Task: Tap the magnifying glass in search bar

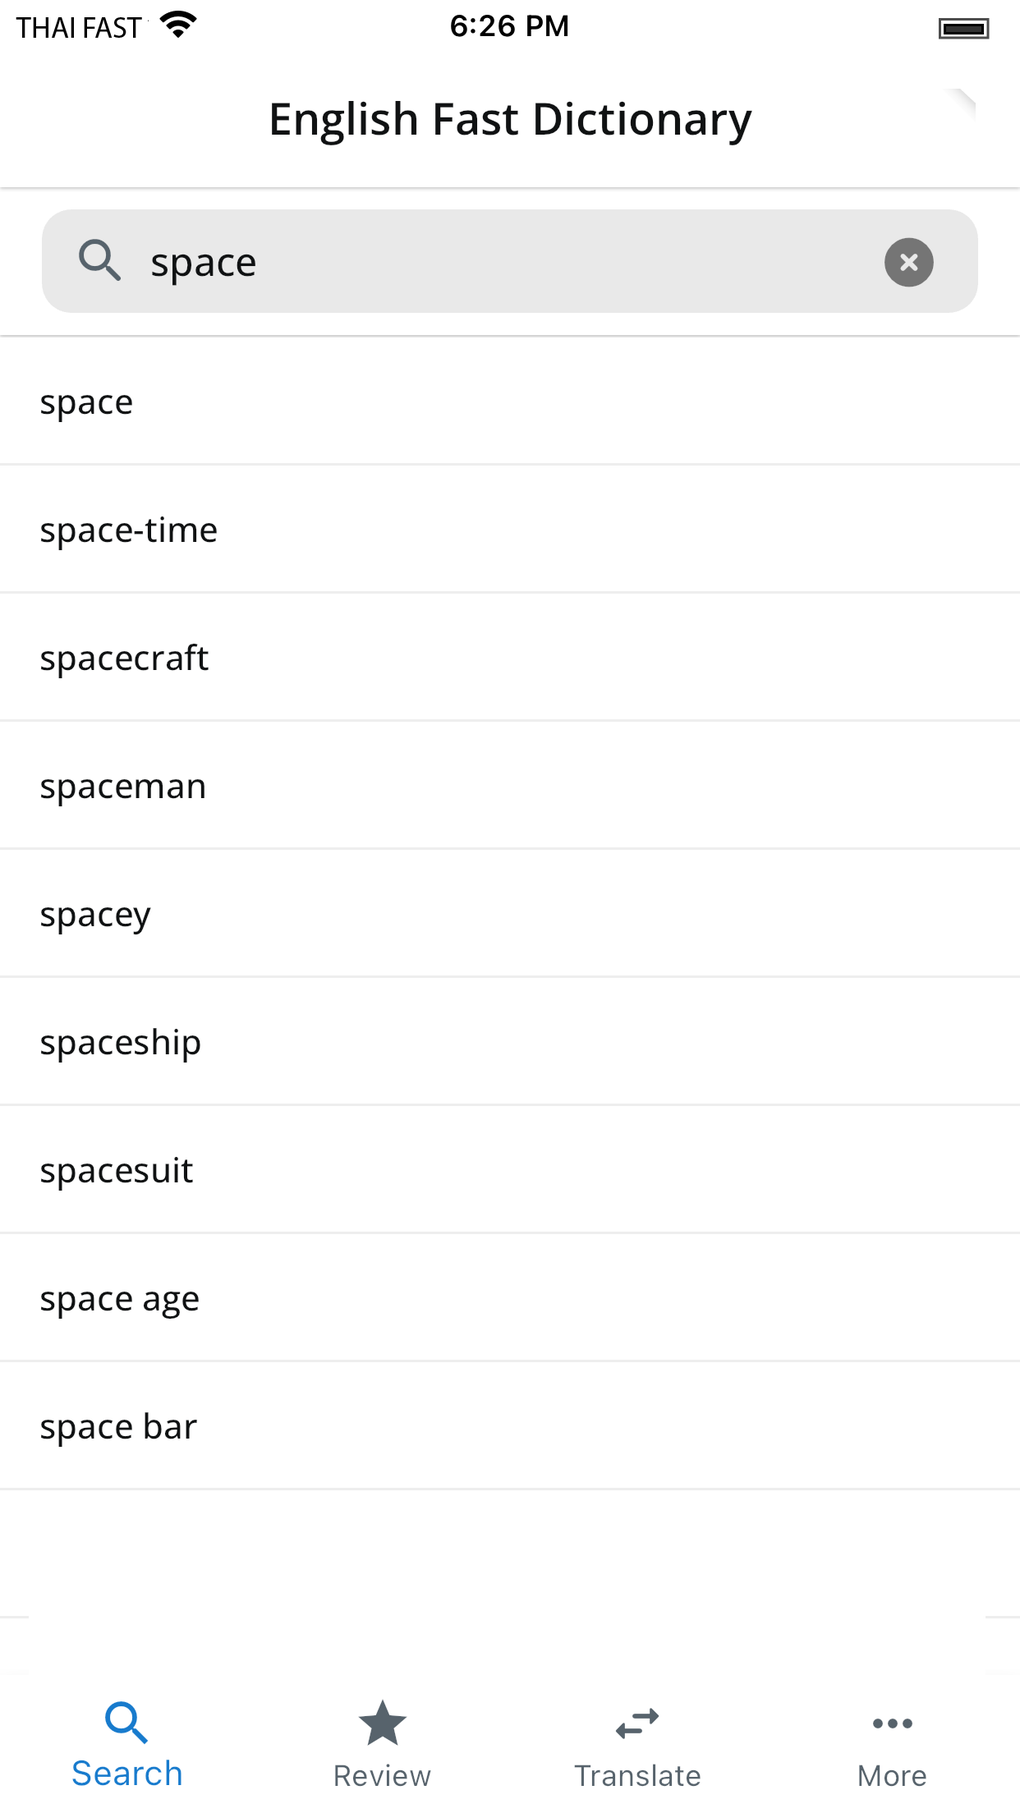Action: [100, 261]
